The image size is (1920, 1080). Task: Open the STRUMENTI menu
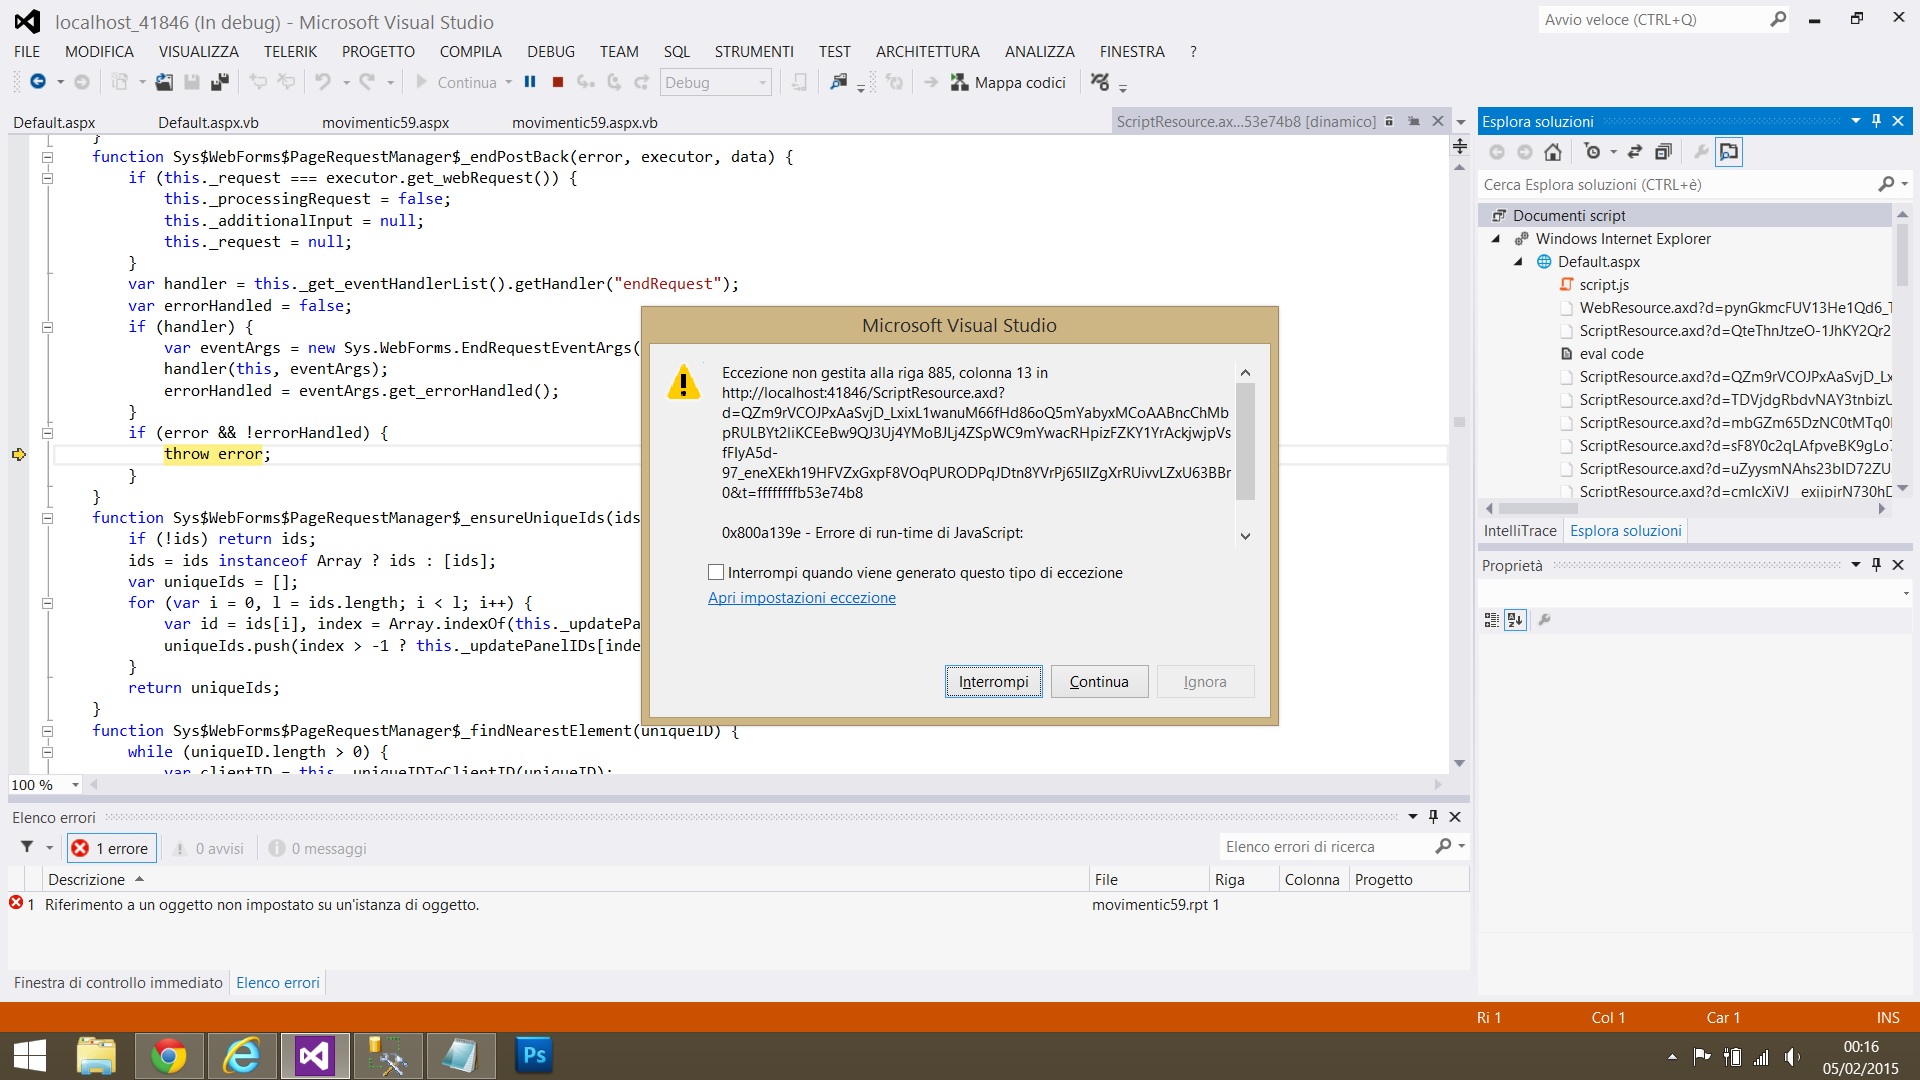(x=754, y=51)
